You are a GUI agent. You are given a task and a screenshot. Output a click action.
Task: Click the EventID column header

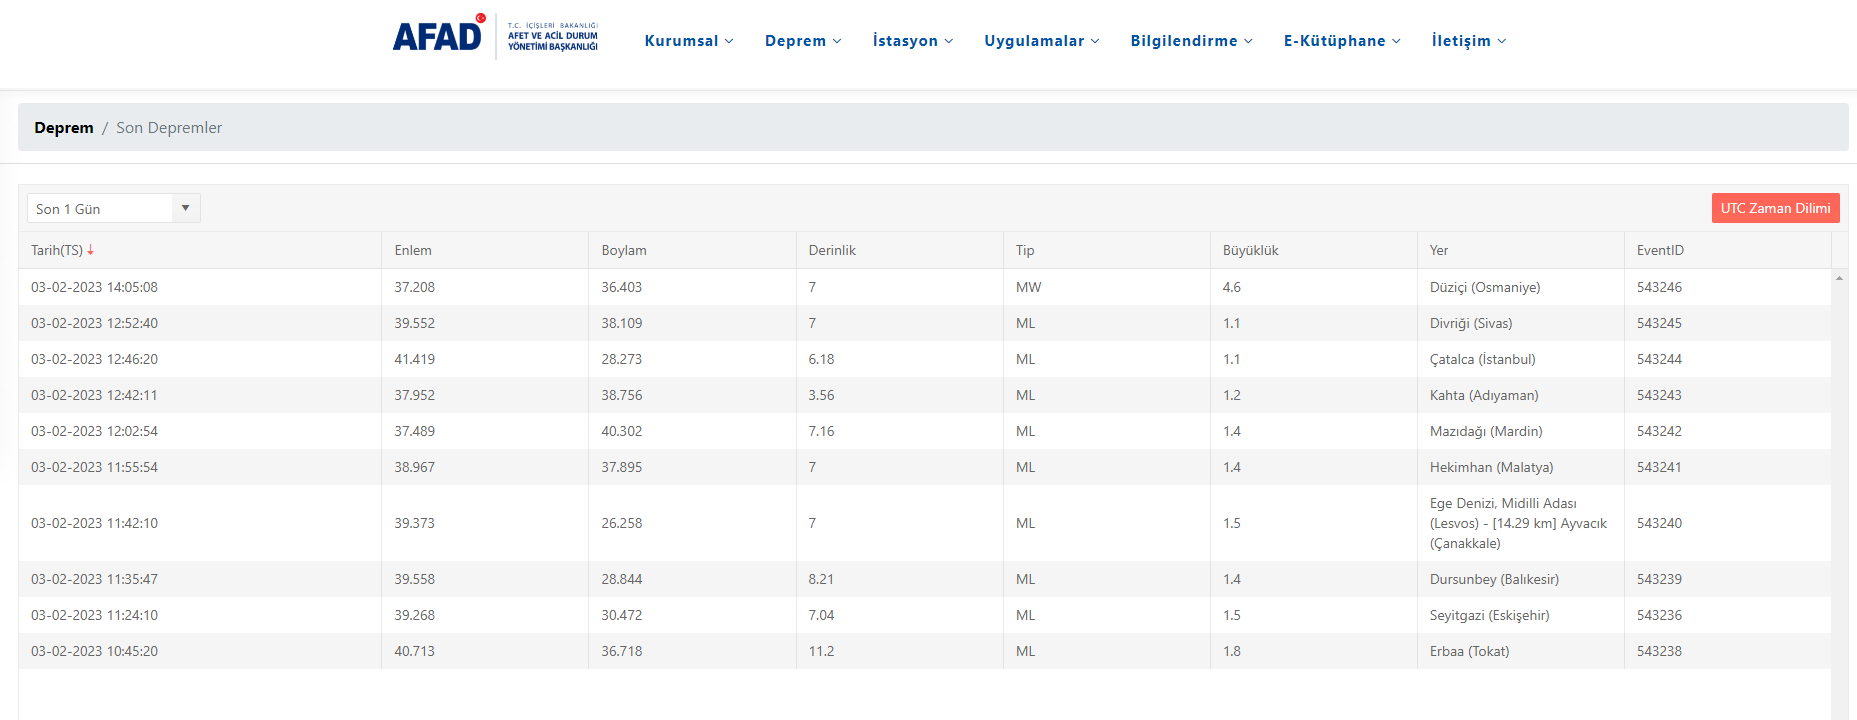(x=1660, y=250)
